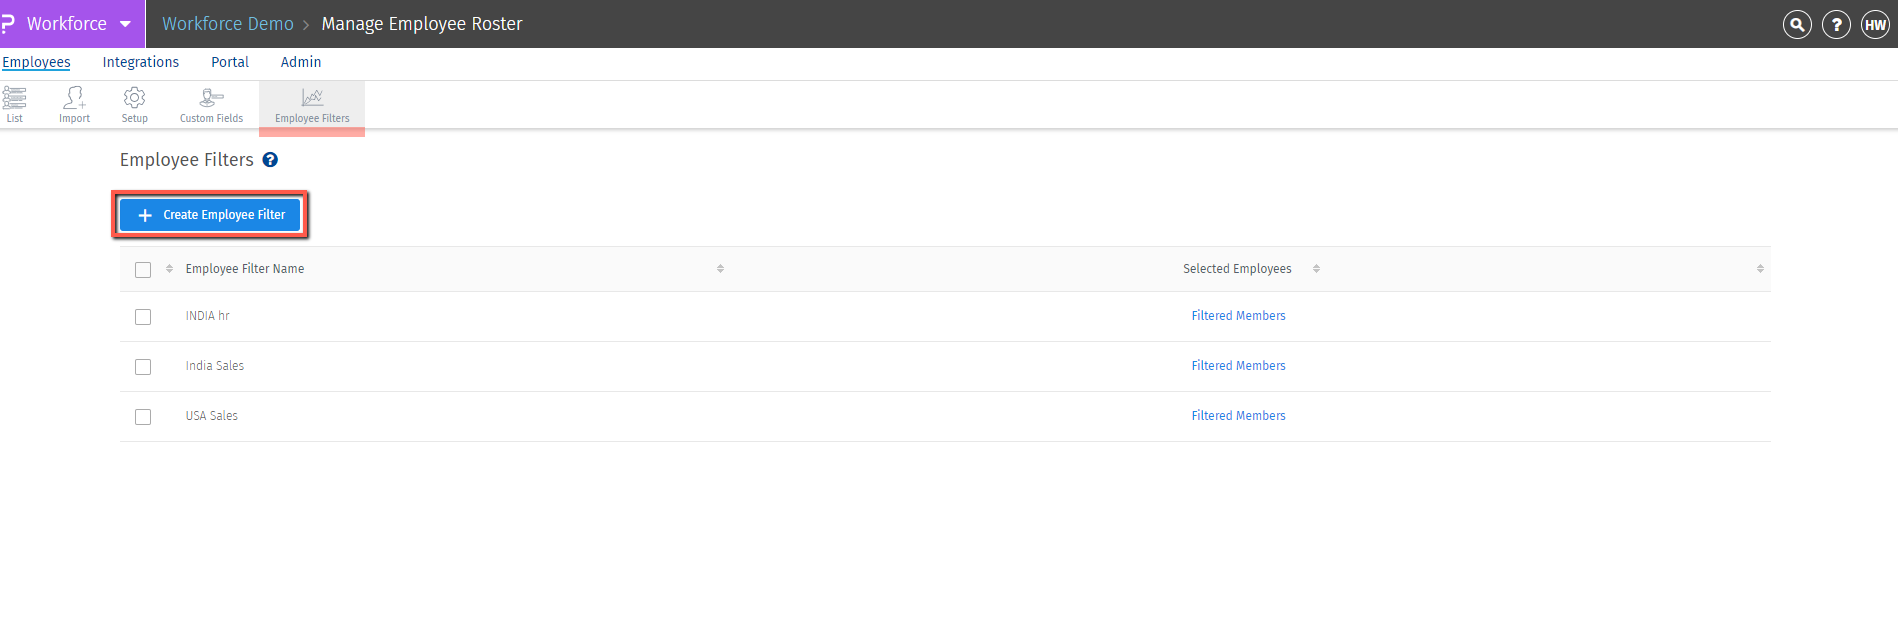Click the Employee Filters help info icon
1898x635 pixels.
[270, 160]
